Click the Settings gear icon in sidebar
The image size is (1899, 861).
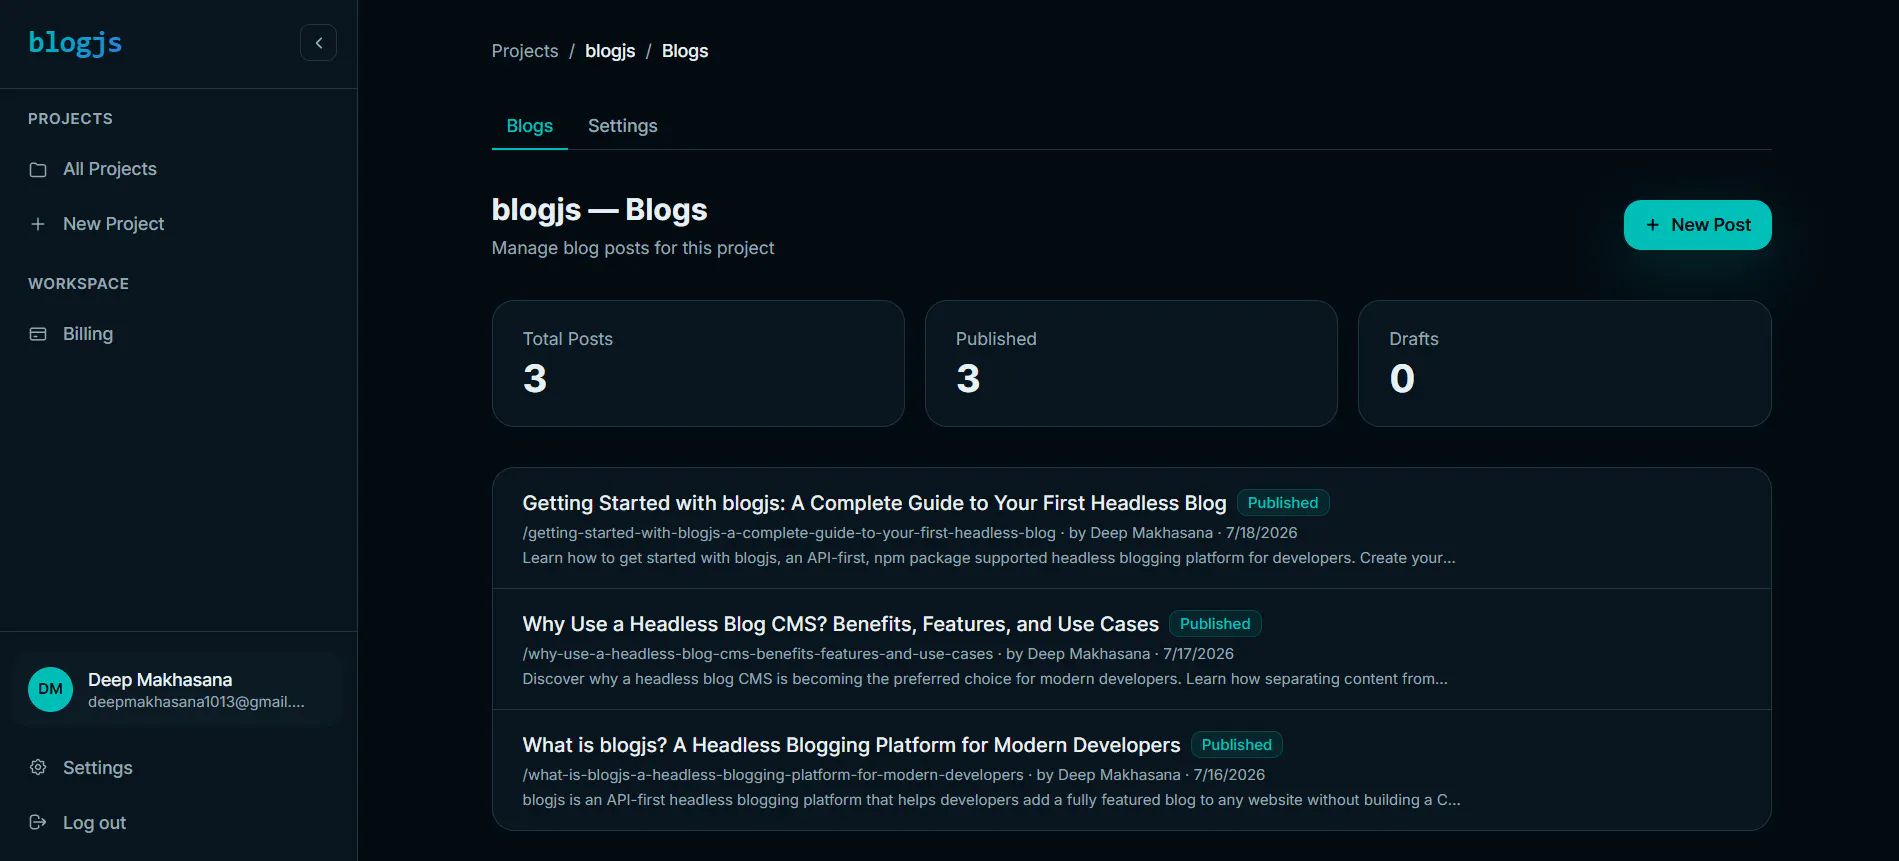coord(38,767)
